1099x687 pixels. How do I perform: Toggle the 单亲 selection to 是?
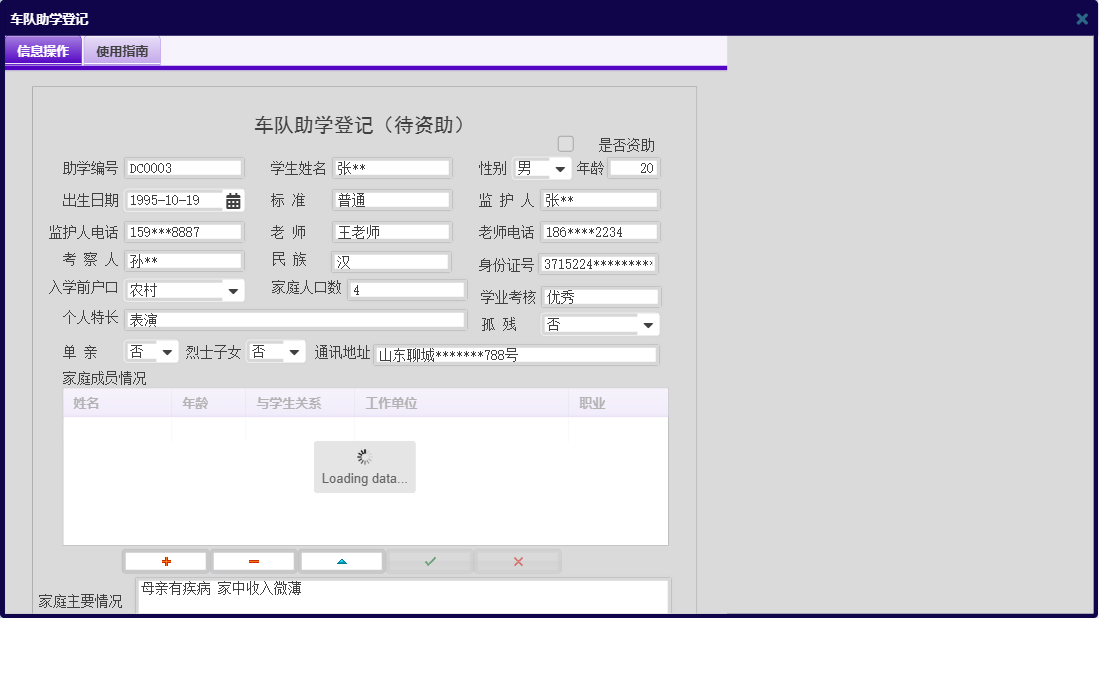[168, 352]
